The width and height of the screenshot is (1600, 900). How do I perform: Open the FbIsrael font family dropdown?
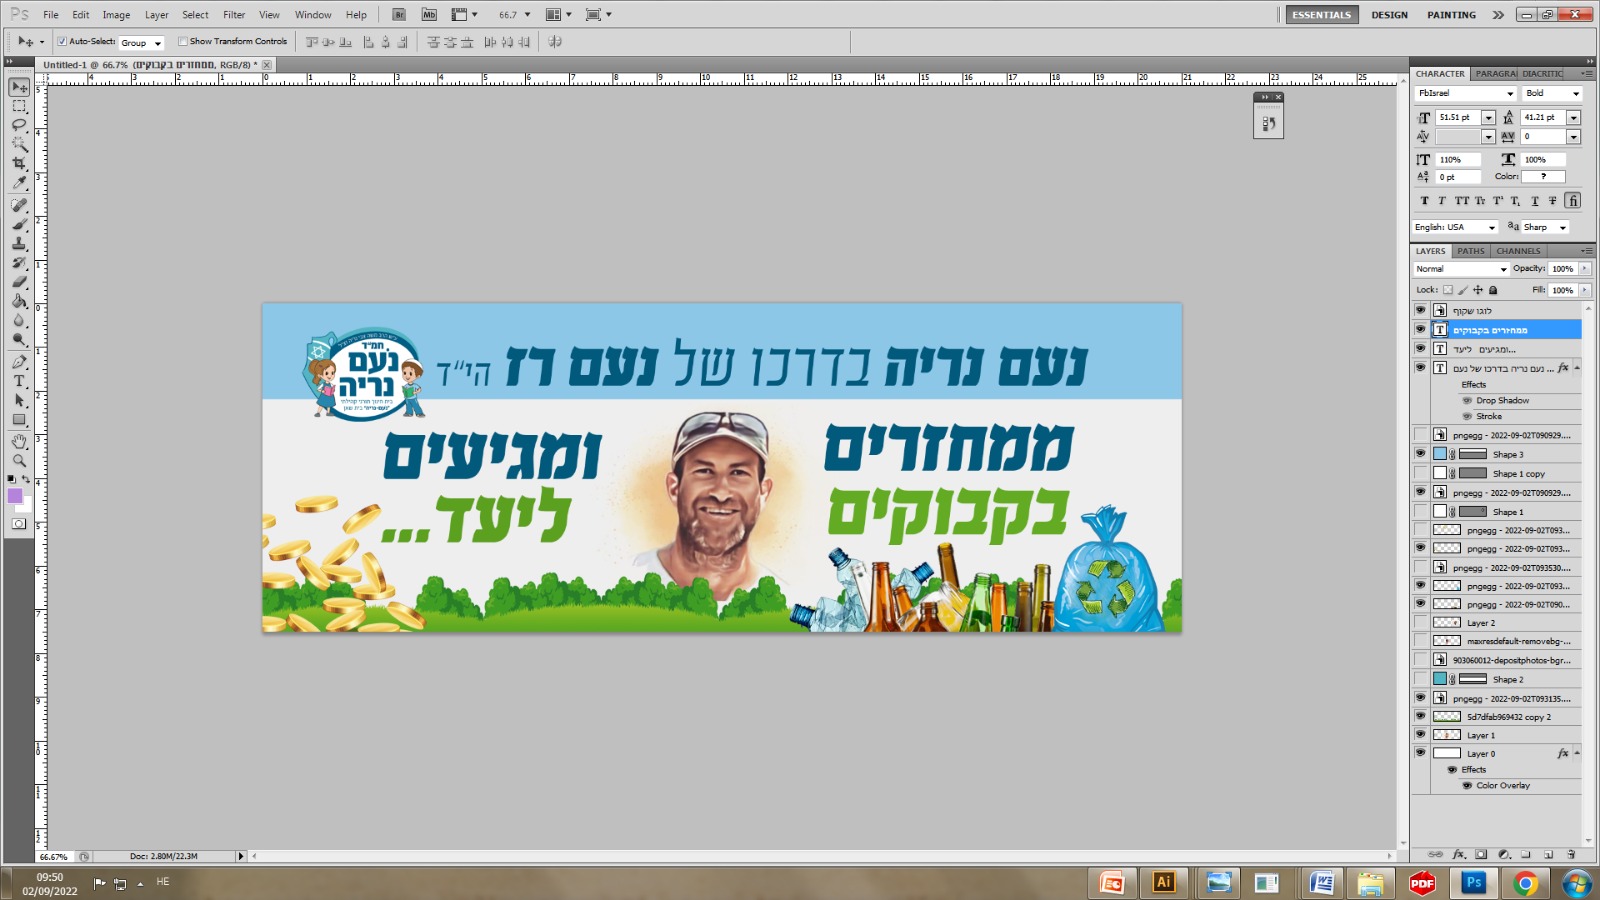click(1465, 94)
